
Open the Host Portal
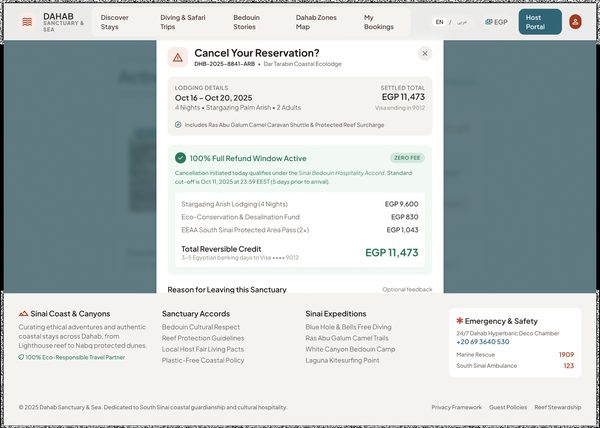click(540, 22)
